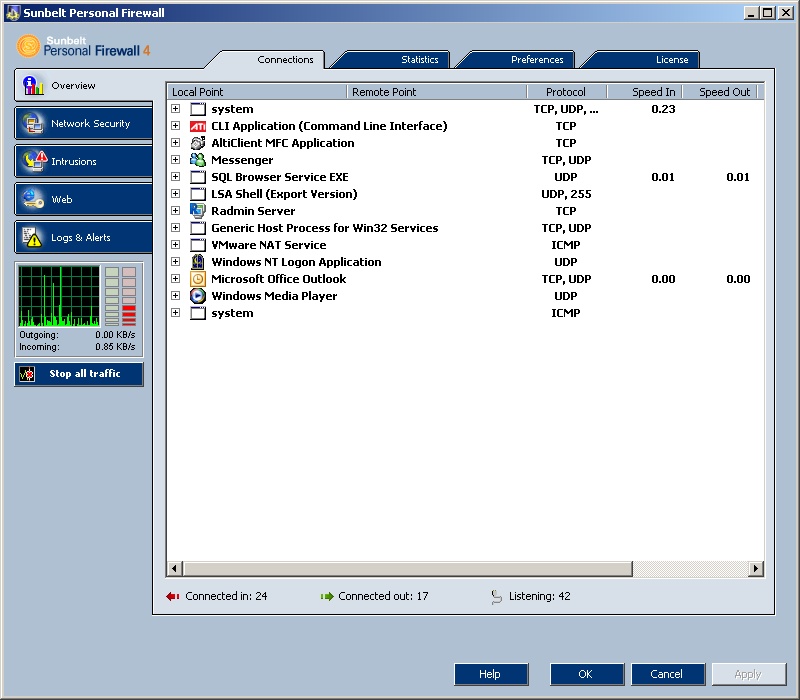This screenshot has width=800, height=700.
Task: Click the Messenger application icon
Action: (197, 160)
